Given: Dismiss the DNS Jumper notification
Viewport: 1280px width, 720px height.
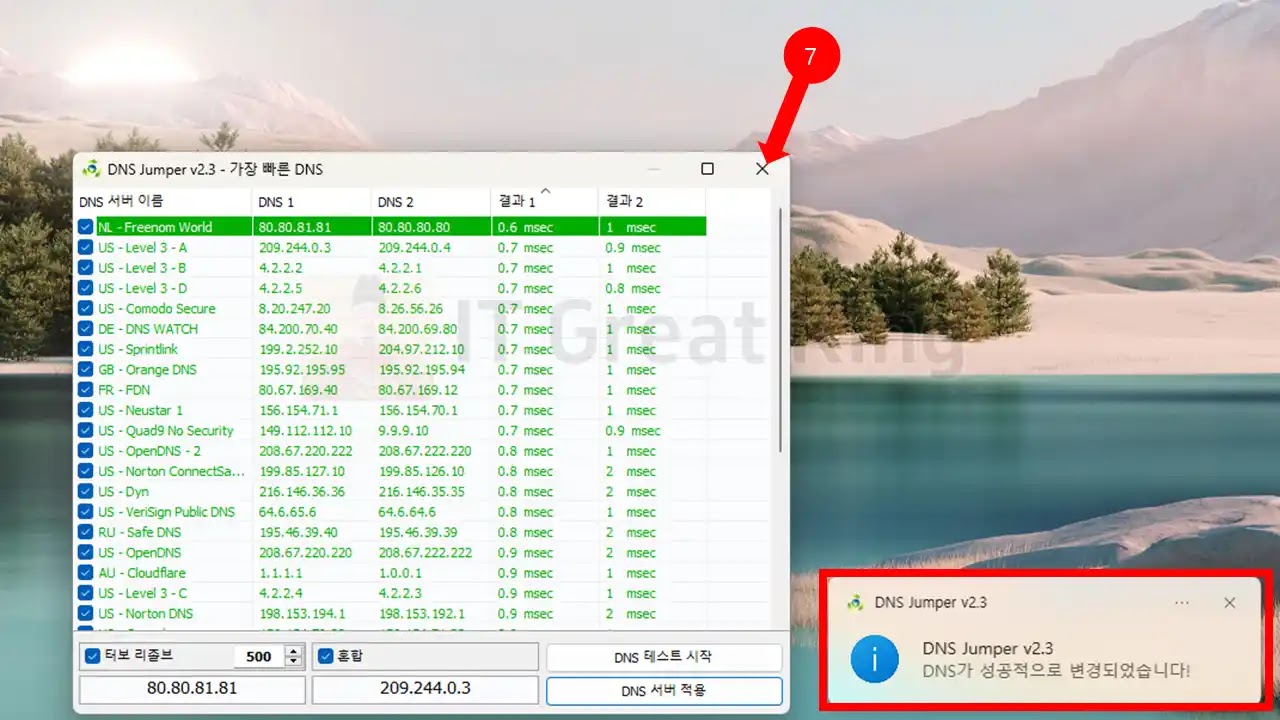Looking at the screenshot, I should 1230,603.
